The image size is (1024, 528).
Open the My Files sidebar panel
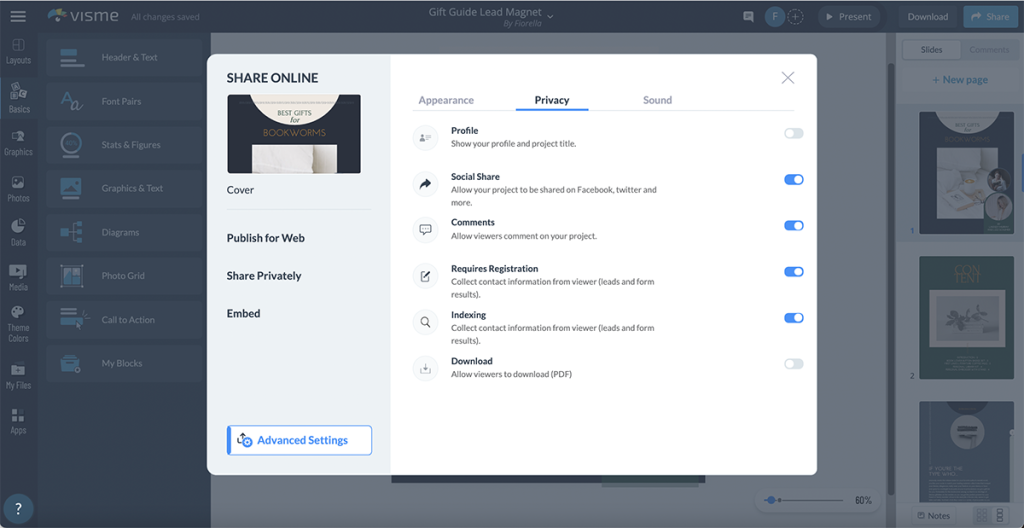click(18, 375)
